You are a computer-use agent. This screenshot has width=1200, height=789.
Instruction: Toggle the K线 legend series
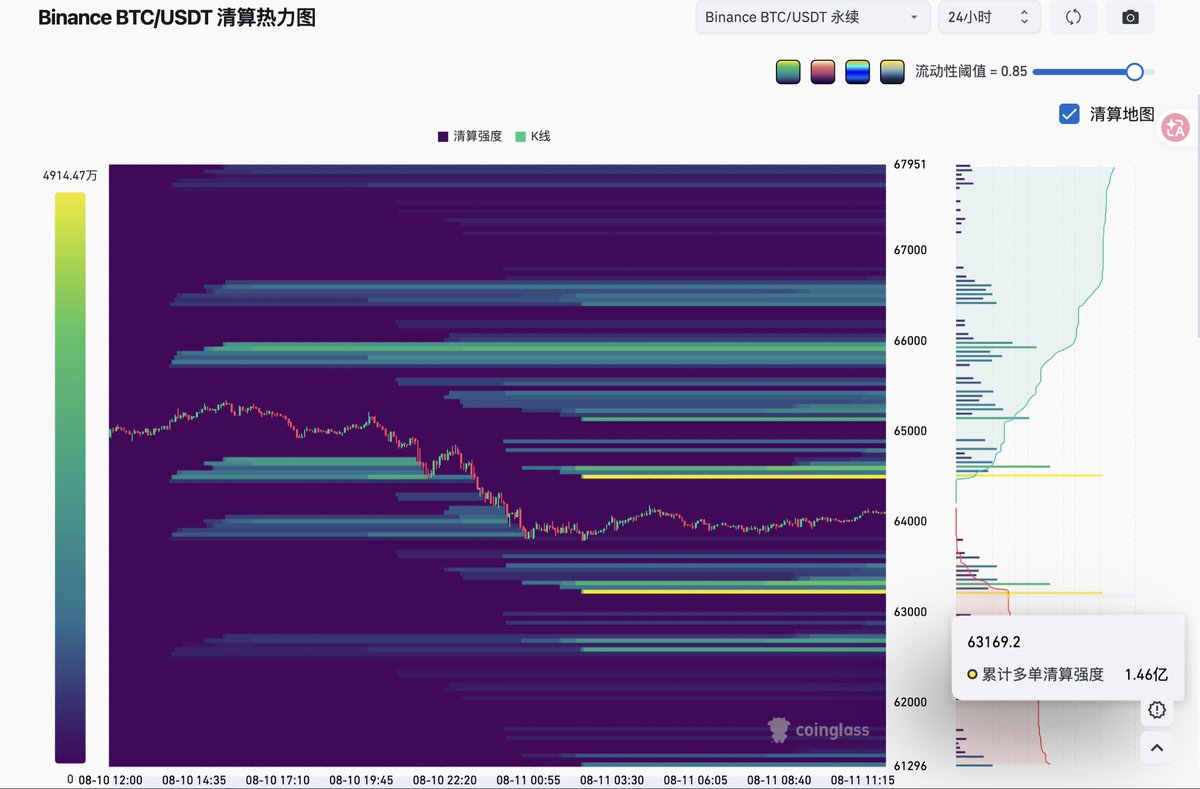click(x=533, y=136)
